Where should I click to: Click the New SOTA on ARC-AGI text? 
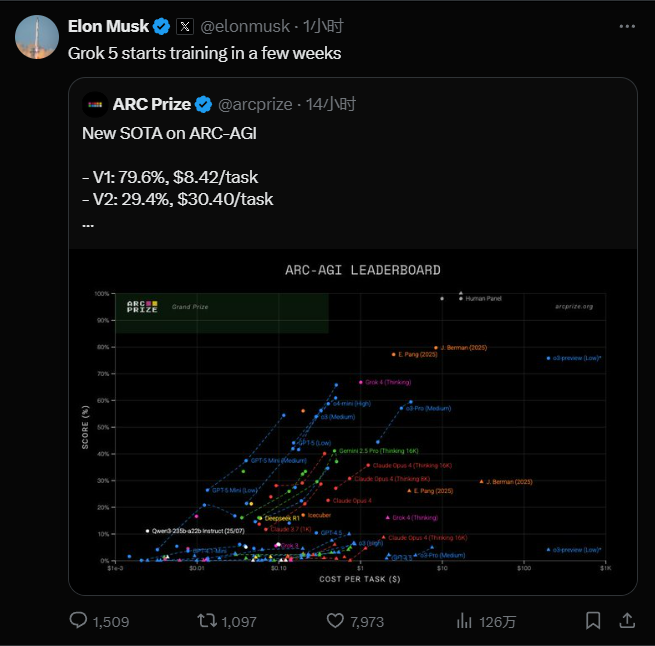tap(169, 133)
